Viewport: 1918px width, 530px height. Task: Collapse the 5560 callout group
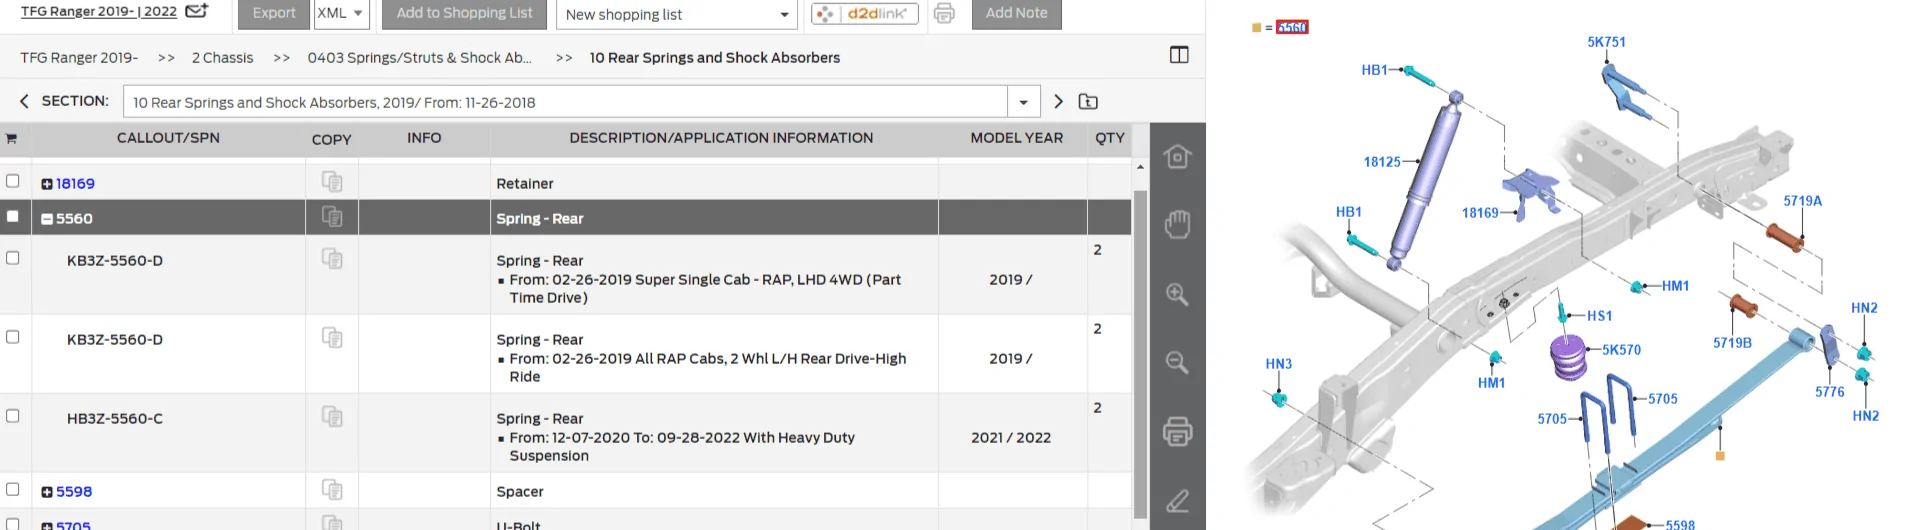pos(47,219)
